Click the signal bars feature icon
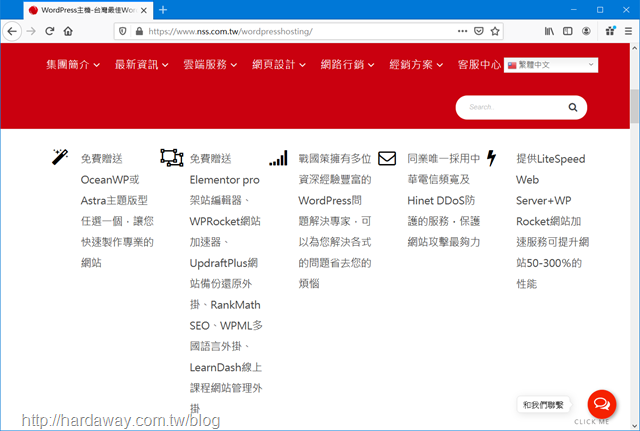 (x=278, y=158)
